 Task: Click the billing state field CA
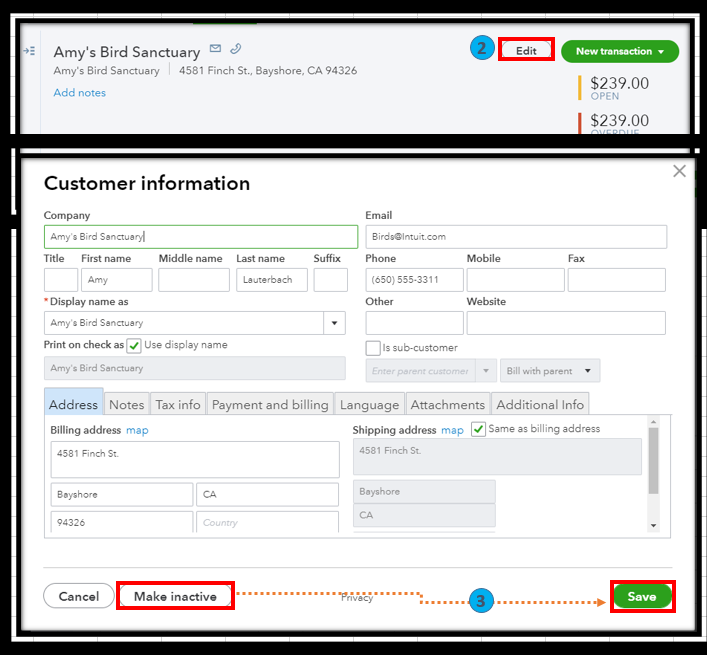267,495
